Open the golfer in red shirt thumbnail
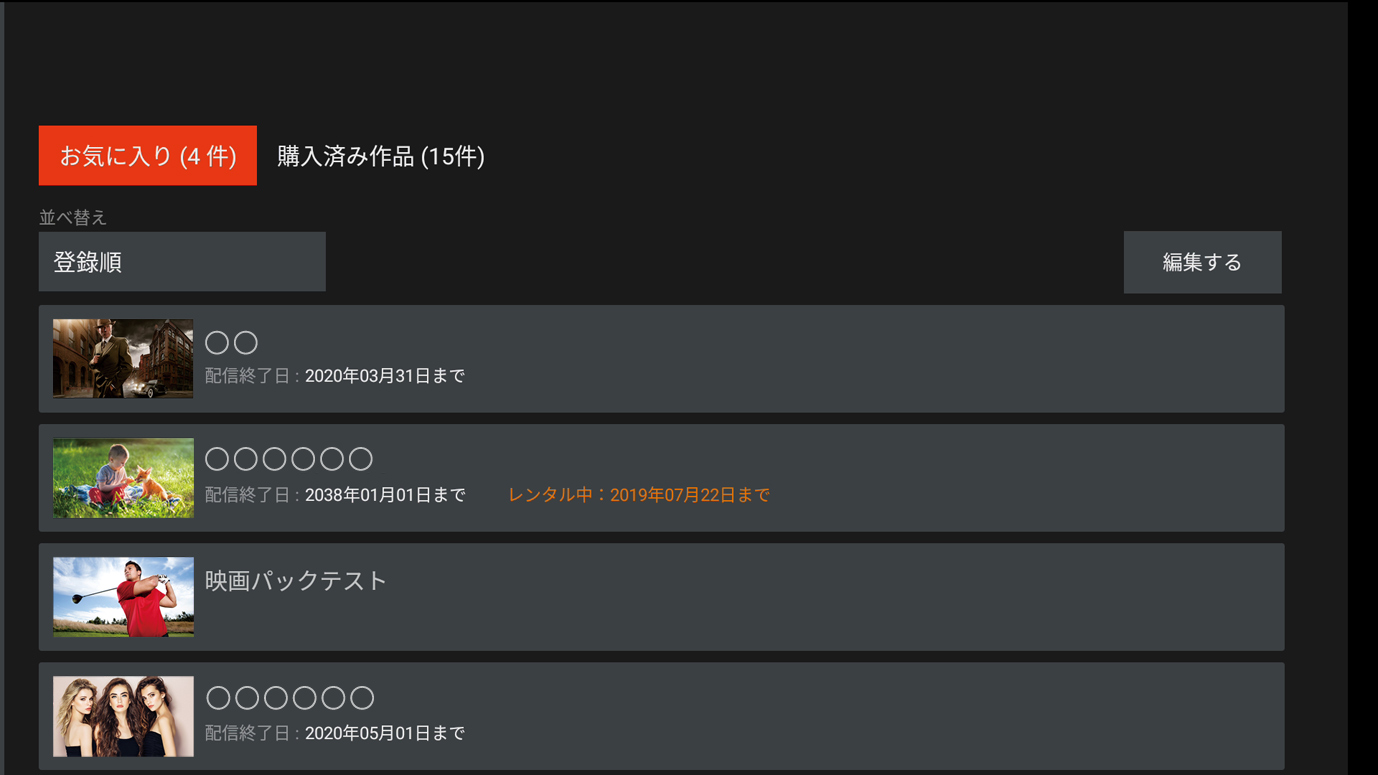This screenshot has height=775, width=1378. (123, 597)
